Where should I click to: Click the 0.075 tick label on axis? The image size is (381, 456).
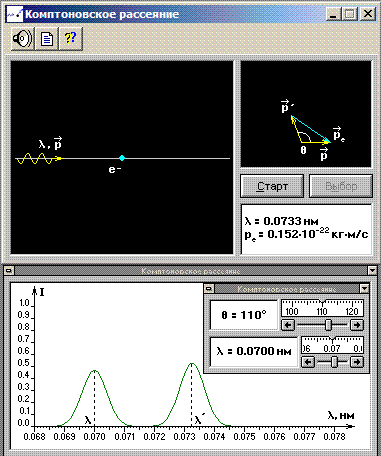pyautogui.click(x=244, y=437)
